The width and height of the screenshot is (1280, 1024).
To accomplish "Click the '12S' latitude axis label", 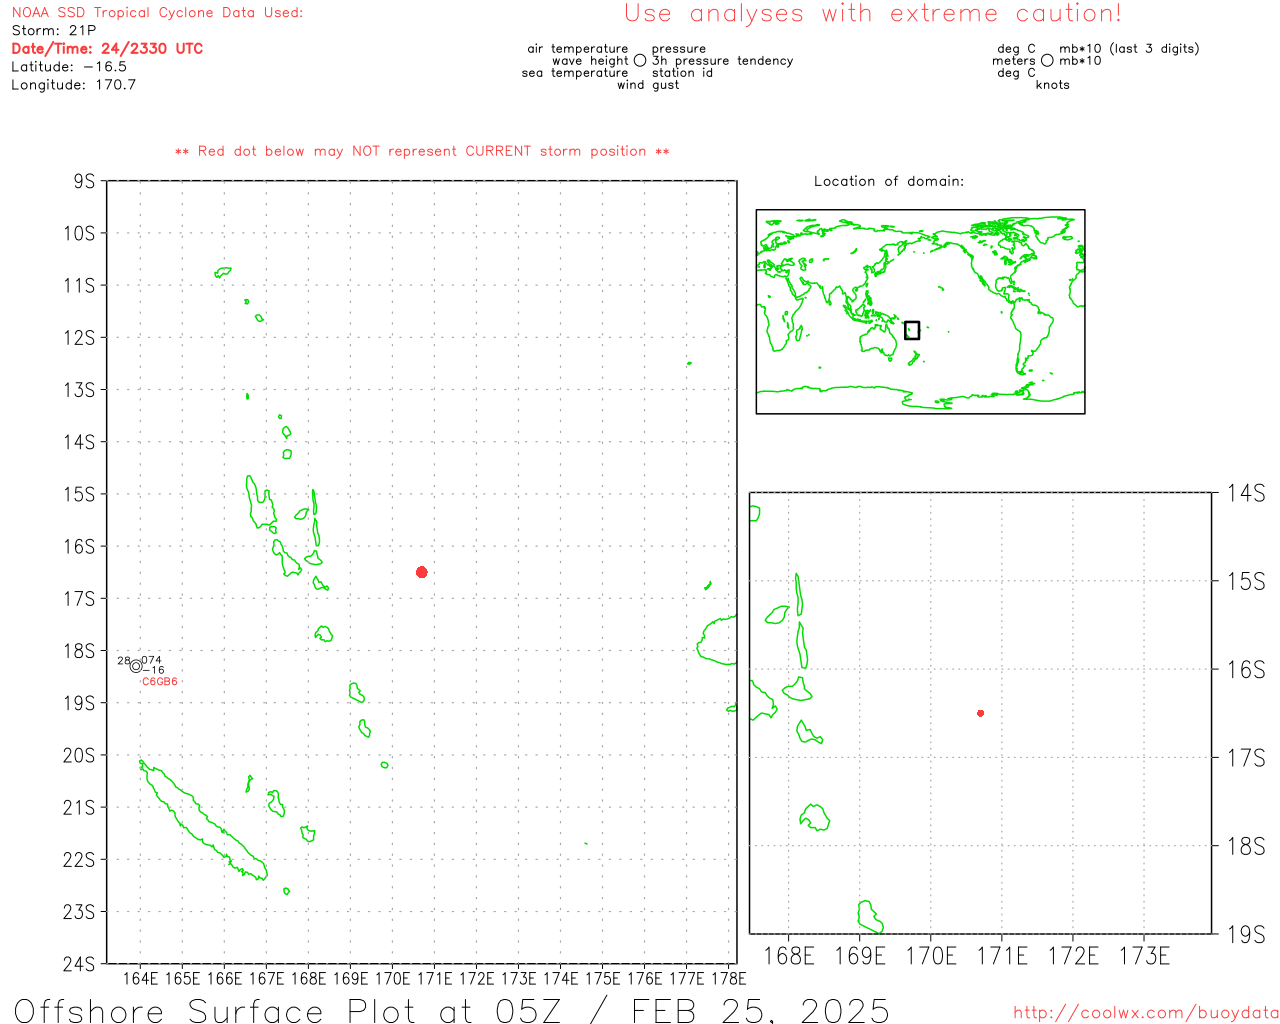I will coord(79,338).
